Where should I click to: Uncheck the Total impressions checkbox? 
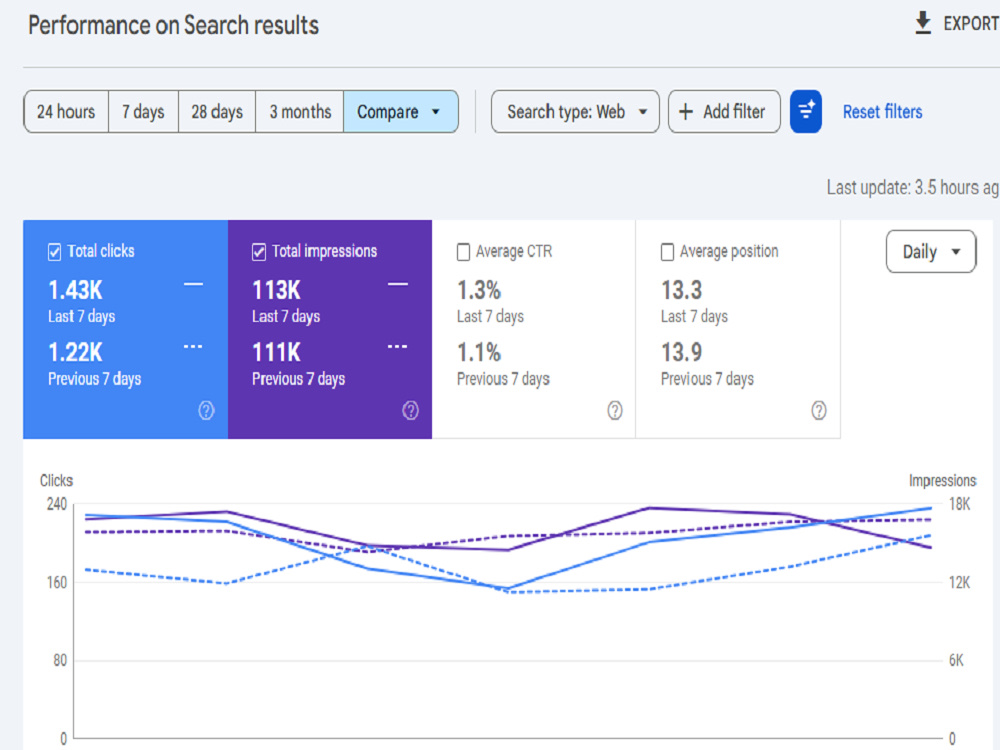pos(258,252)
